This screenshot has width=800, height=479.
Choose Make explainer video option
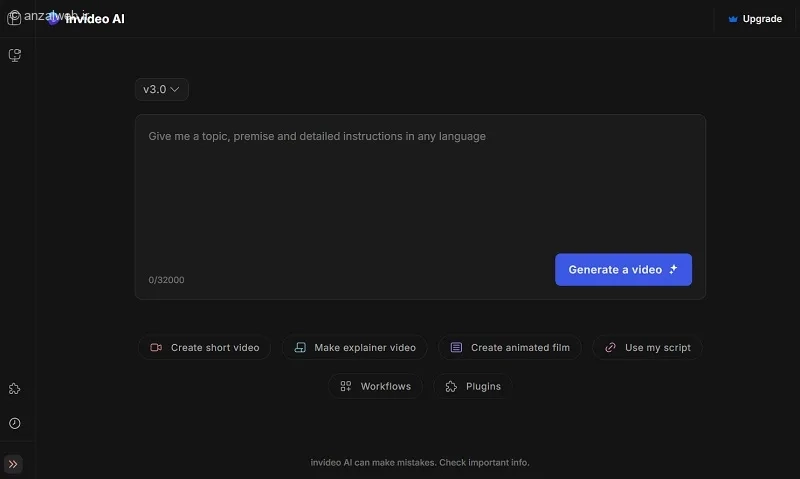click(x=355, y=347)
